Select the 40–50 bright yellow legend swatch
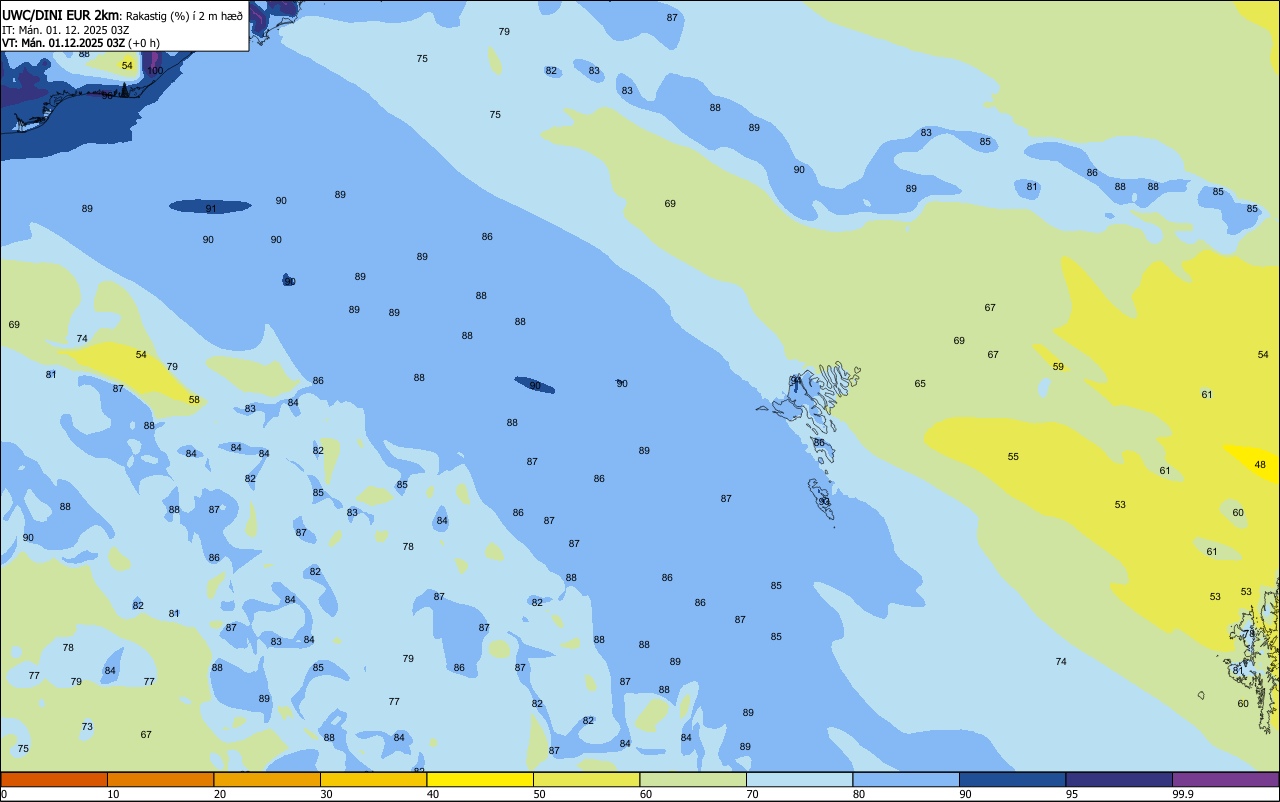 tap(480, 779)
